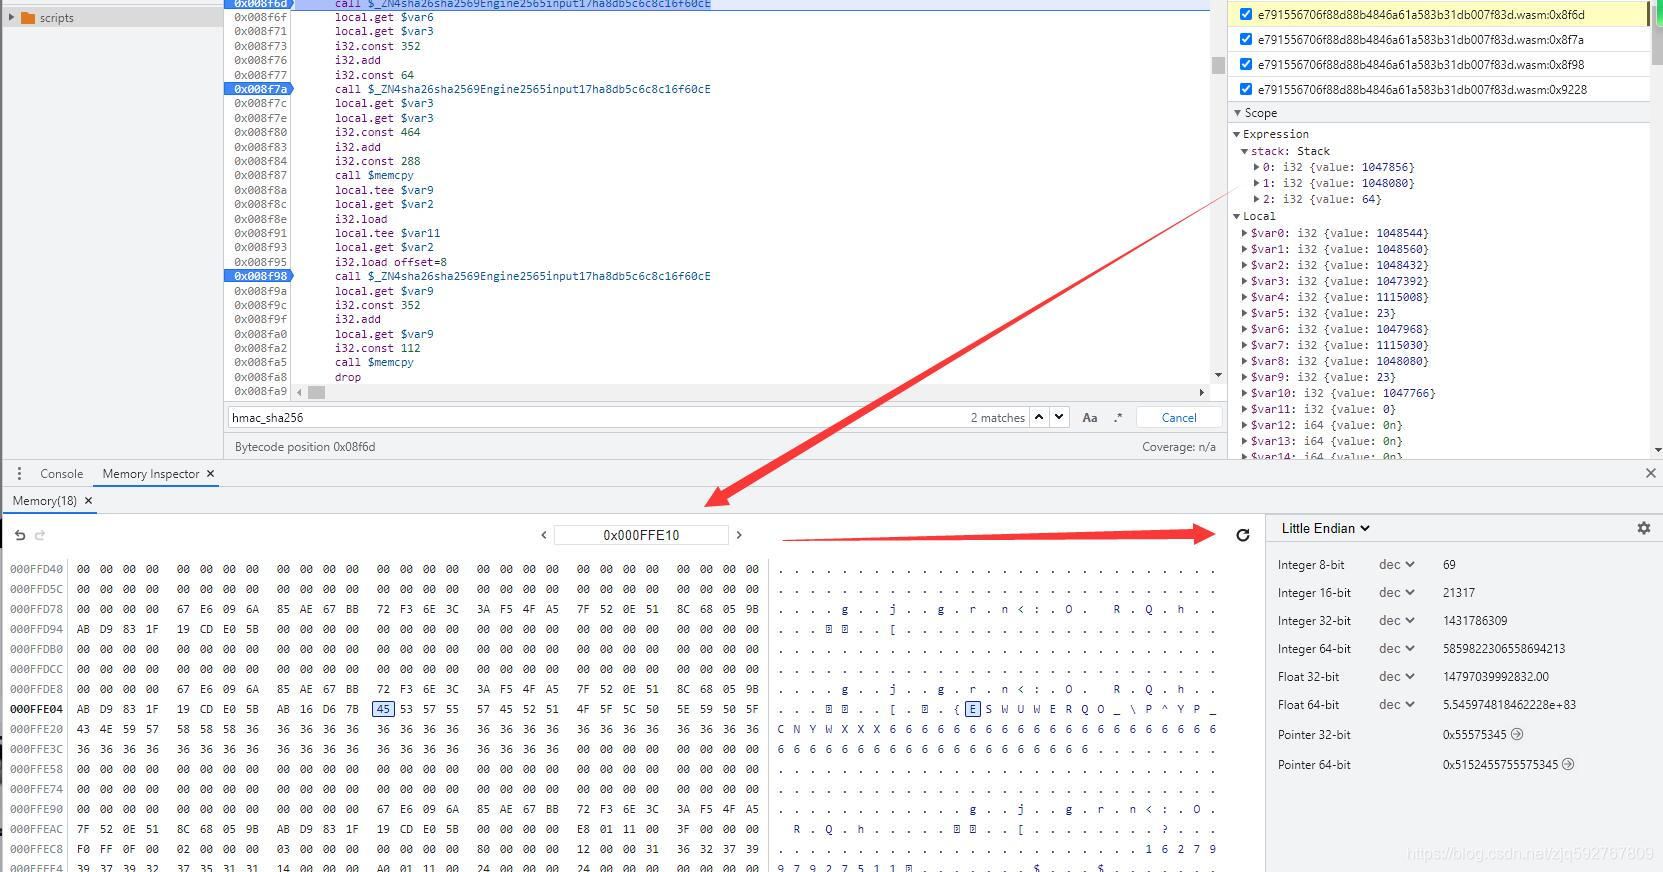Screen dimensions: 1663x872
Task: Toggle breakpoint at line 0x008f7a
Action: click(x=260, y=89)
